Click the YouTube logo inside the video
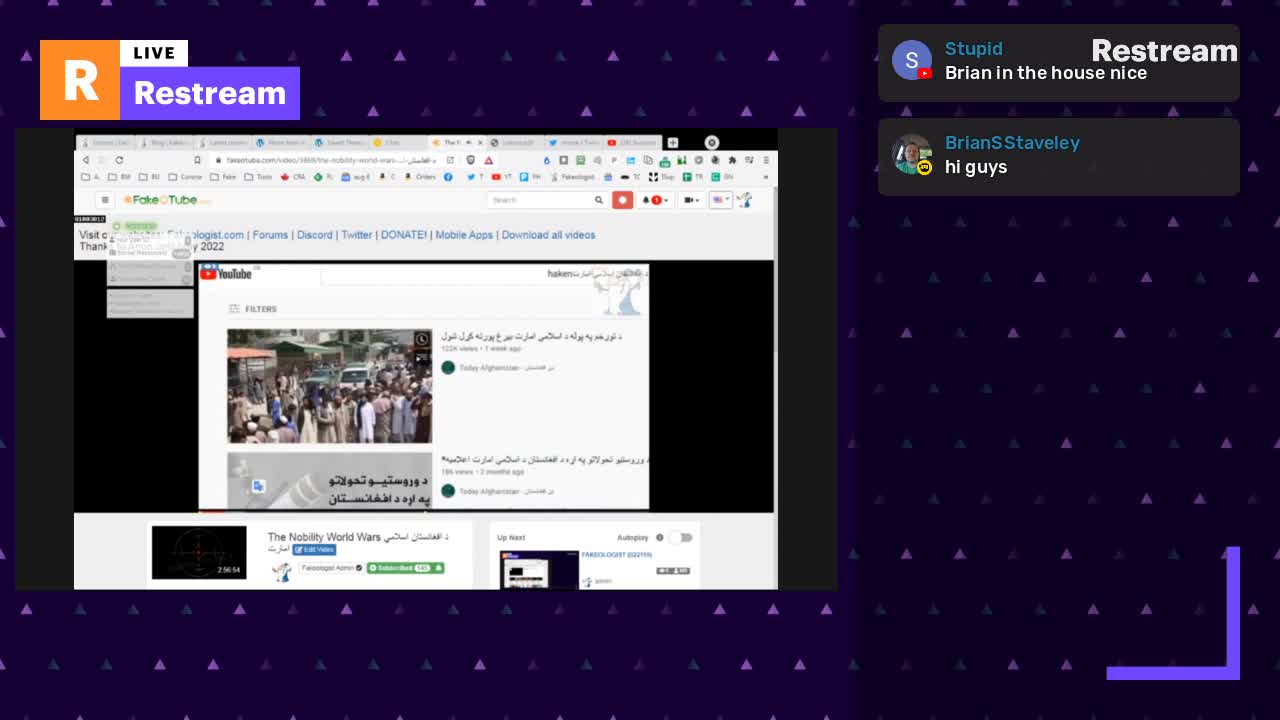This screenshot has height=720, width=1280. coord(226,273)
